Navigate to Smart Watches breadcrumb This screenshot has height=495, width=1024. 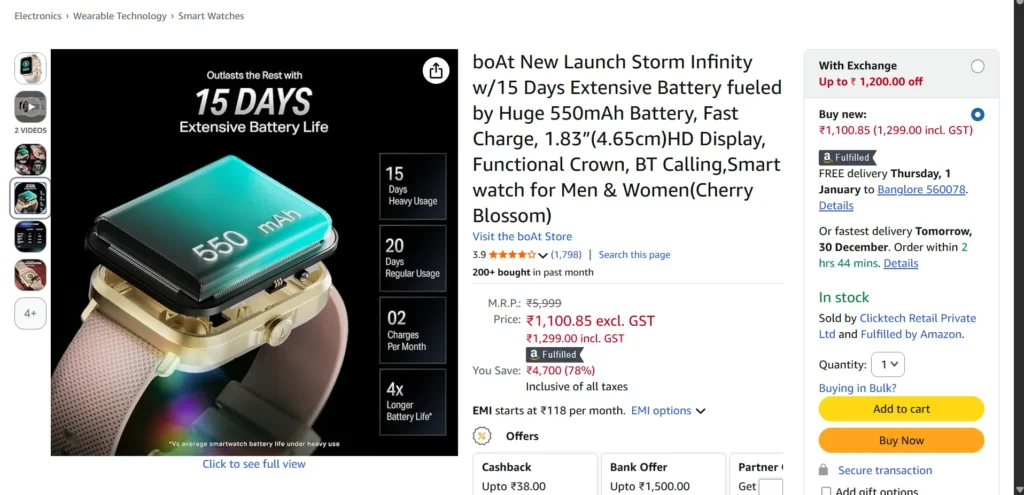pos(211,16)
